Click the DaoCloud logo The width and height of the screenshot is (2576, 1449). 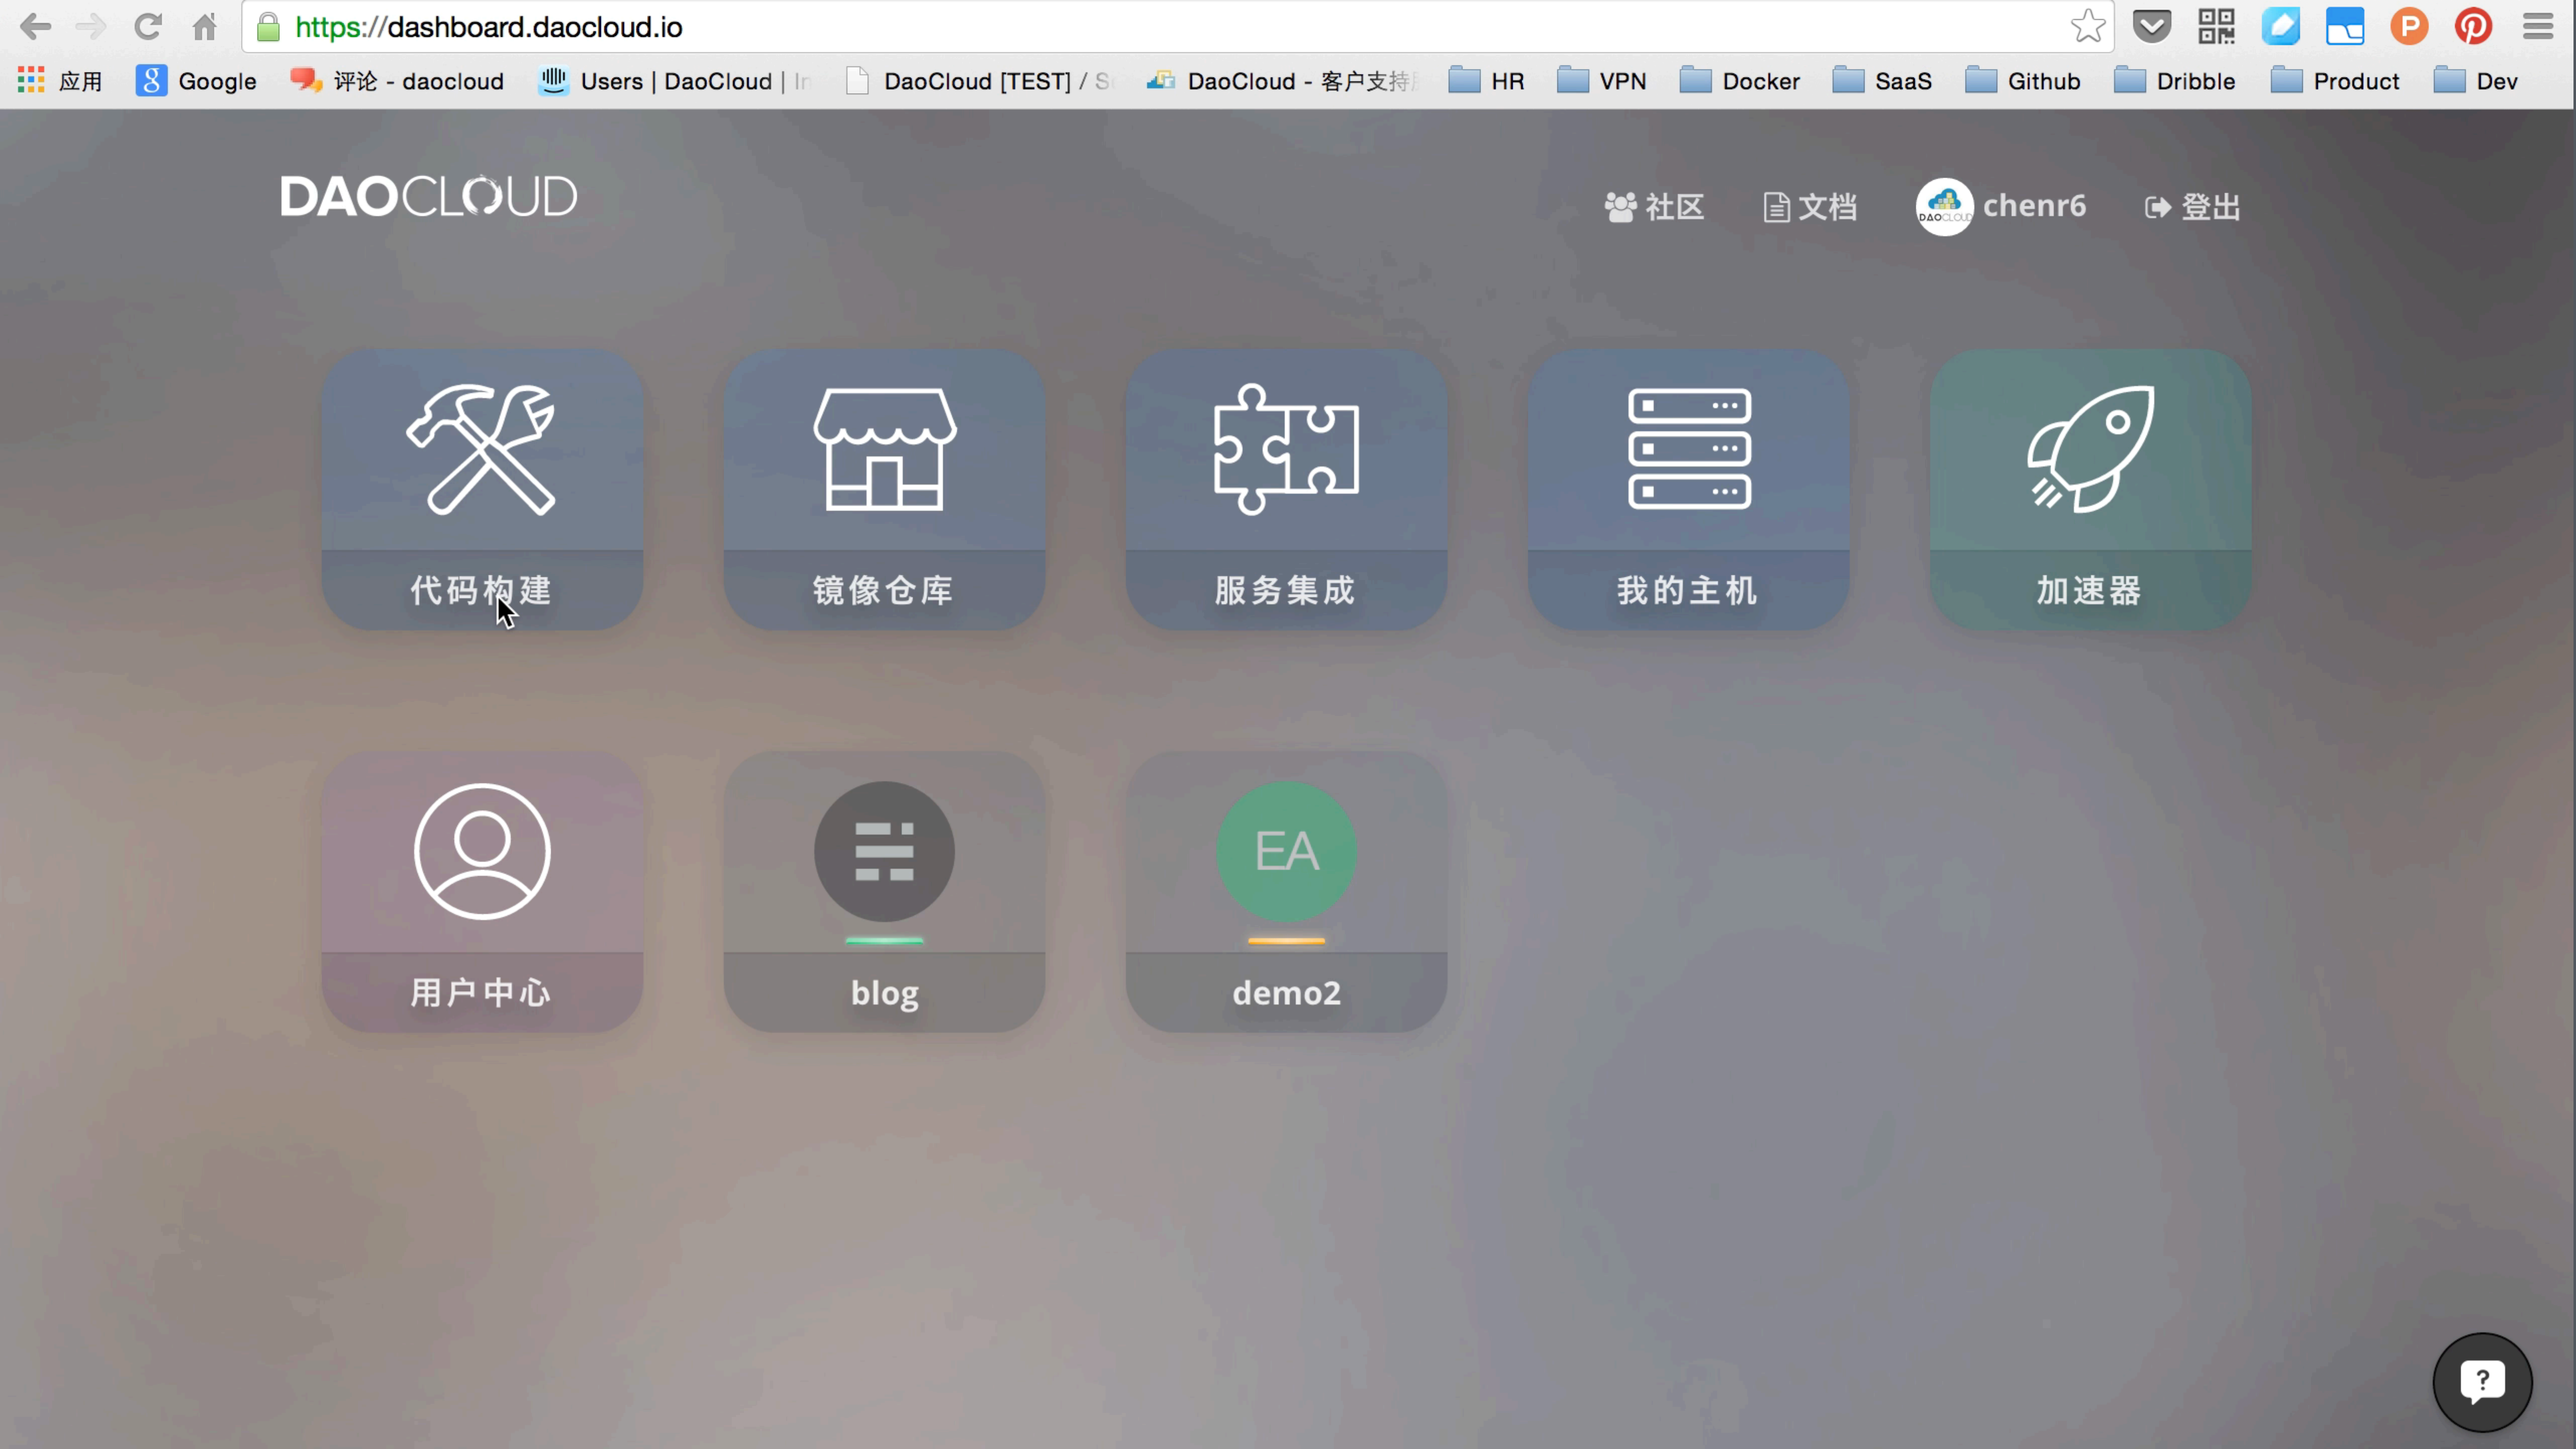pos(428,196)
